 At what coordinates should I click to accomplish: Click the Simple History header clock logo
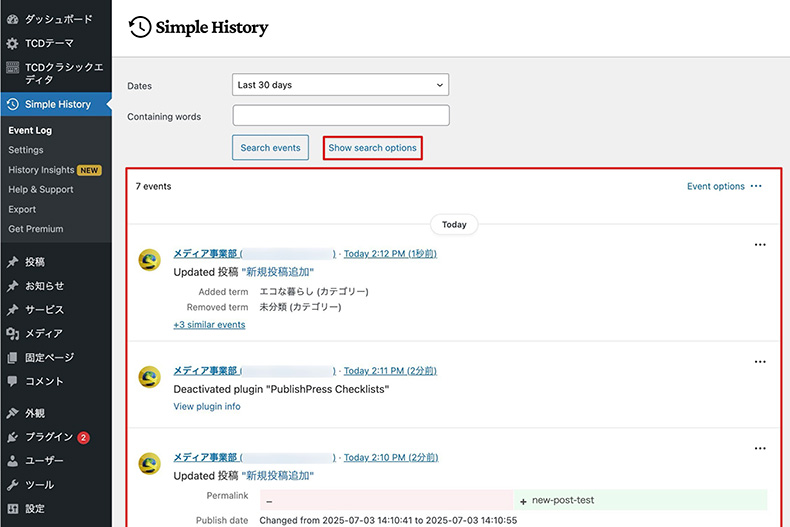click(x=140, y=27)
